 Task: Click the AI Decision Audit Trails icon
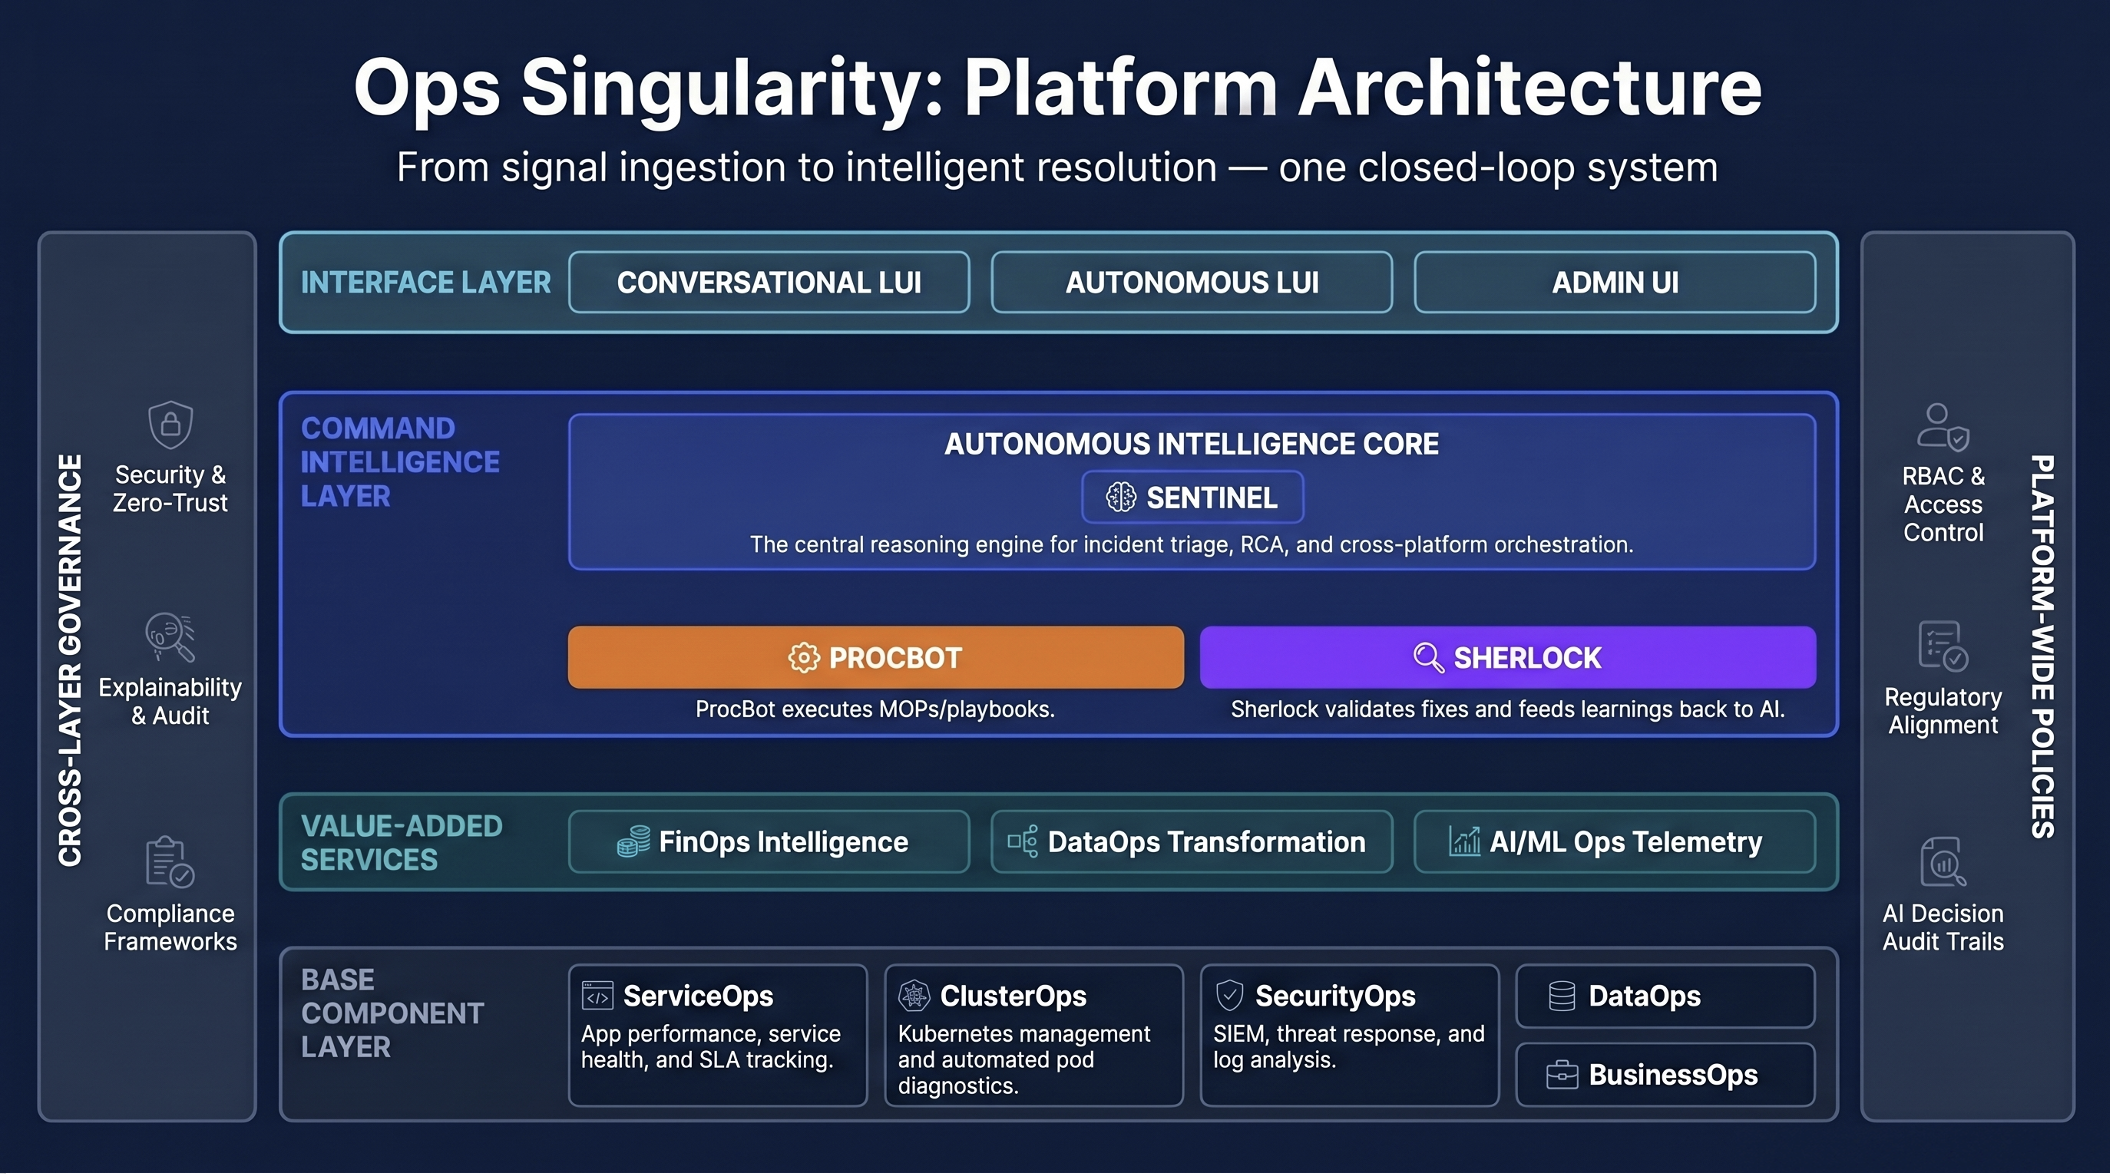(1943, 862)
